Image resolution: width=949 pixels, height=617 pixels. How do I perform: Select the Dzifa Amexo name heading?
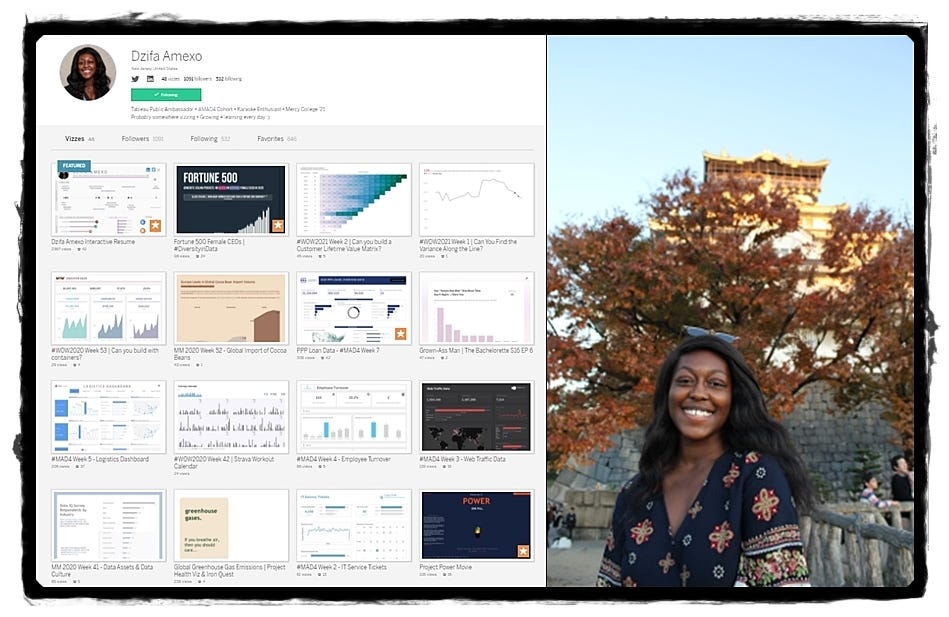point(166,56)
